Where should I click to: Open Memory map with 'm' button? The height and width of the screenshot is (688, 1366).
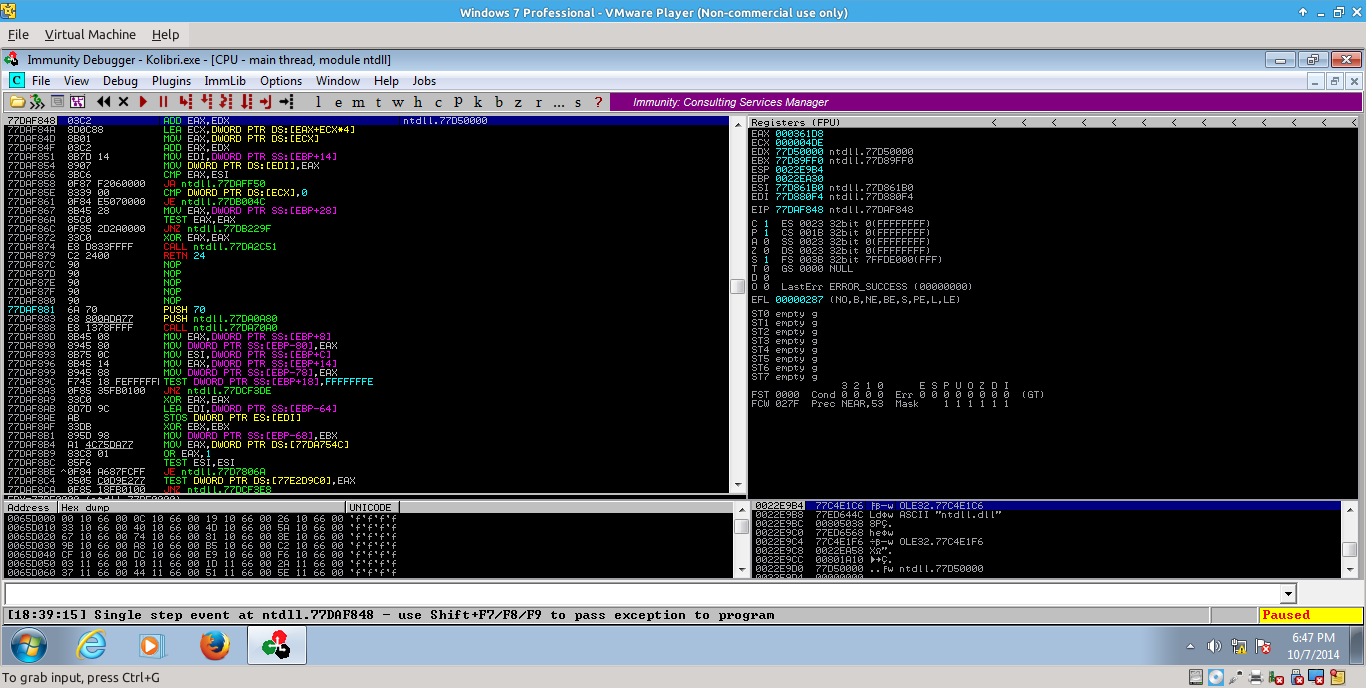coord(358,102)
